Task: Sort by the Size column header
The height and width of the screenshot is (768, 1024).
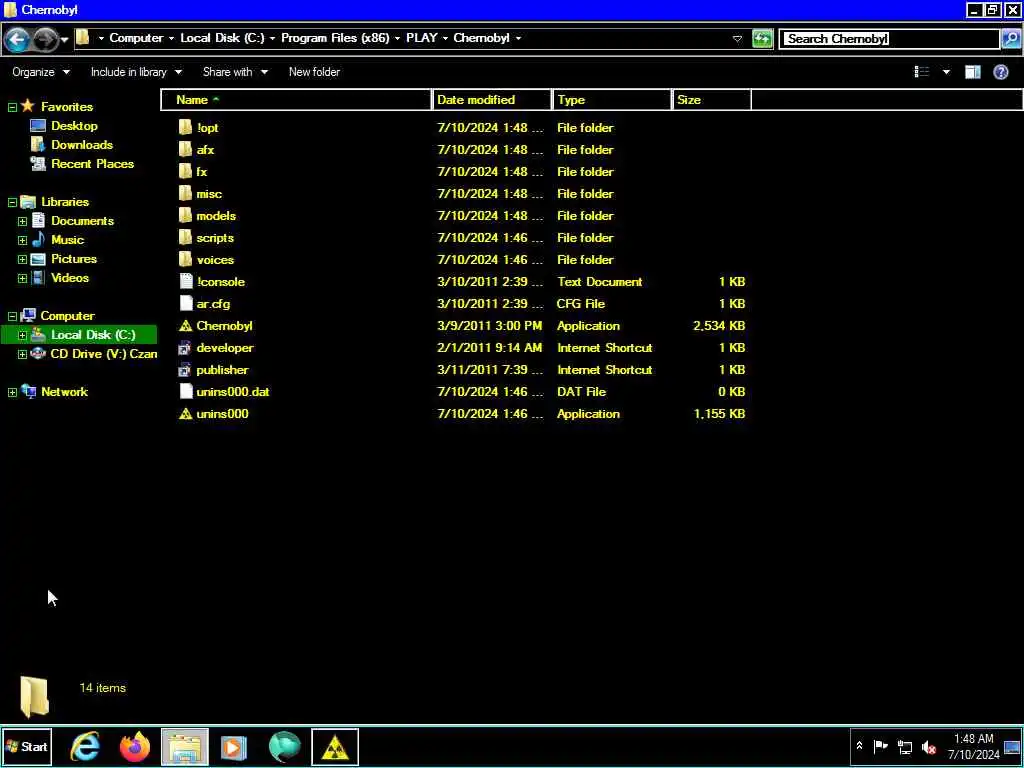Action: pyautogui.click(x=712, y=100)
